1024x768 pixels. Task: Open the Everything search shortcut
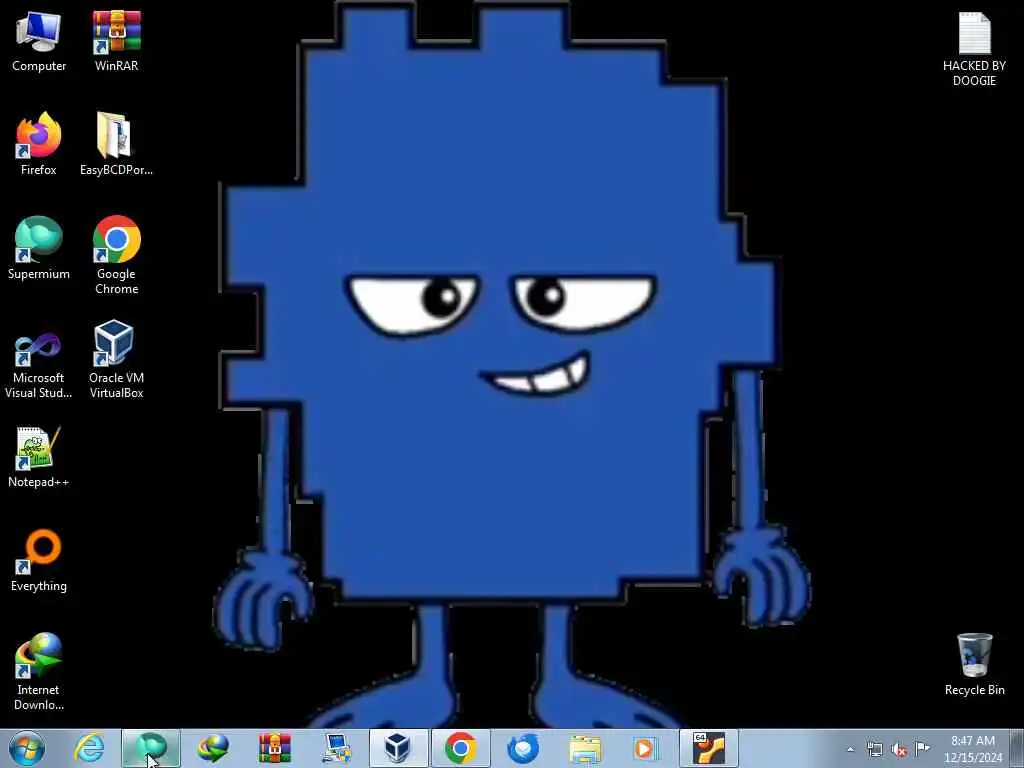[39, 560]
